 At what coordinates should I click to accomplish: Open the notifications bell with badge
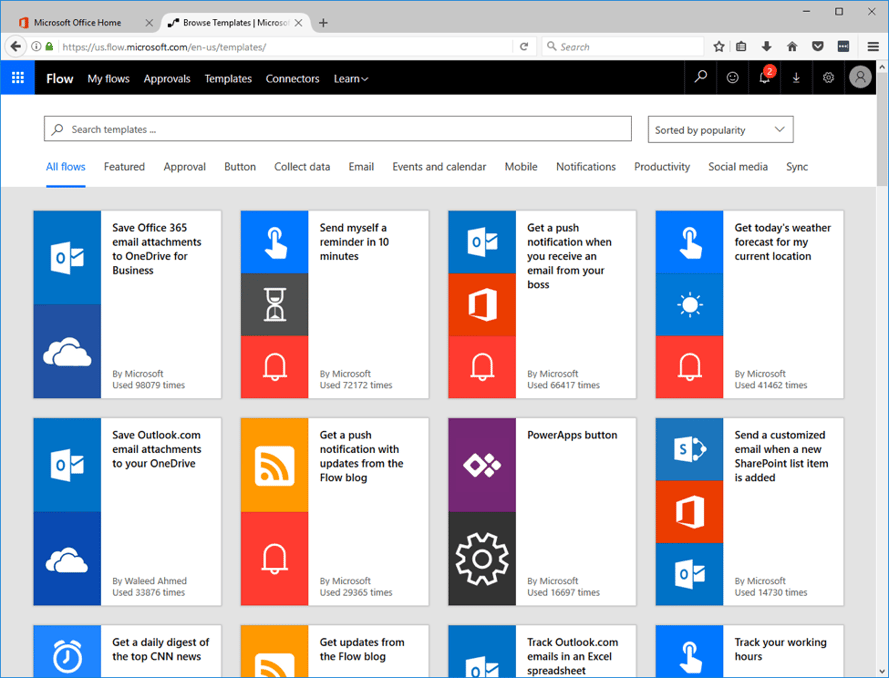(765, 78)
